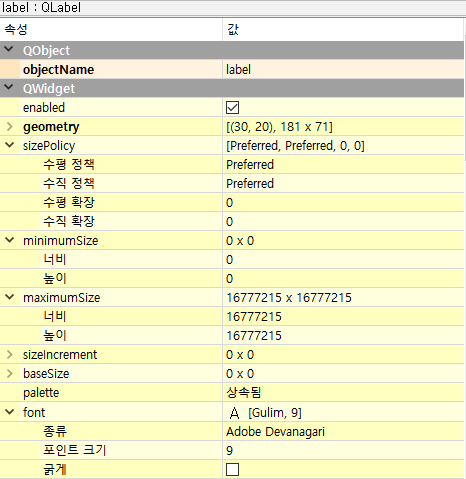Select the sizeIncrement 0 x 0 value
Screen dimensions: 466x479
(x=343, y=355)
